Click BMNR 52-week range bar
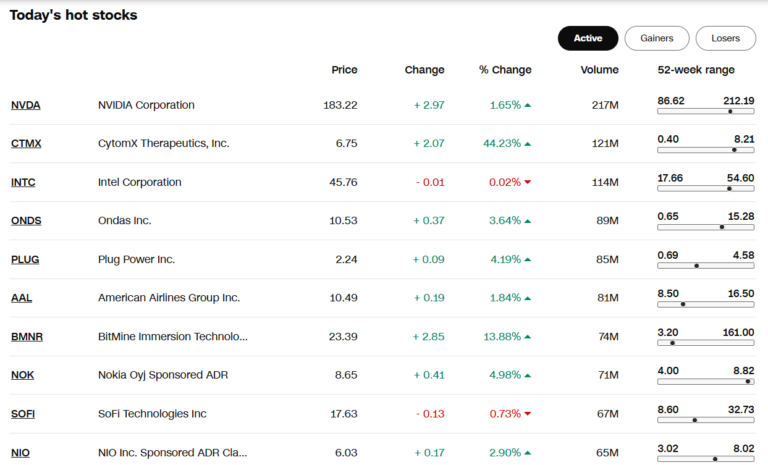The height and width of the screenshot is (465, 768). point(706,343)
